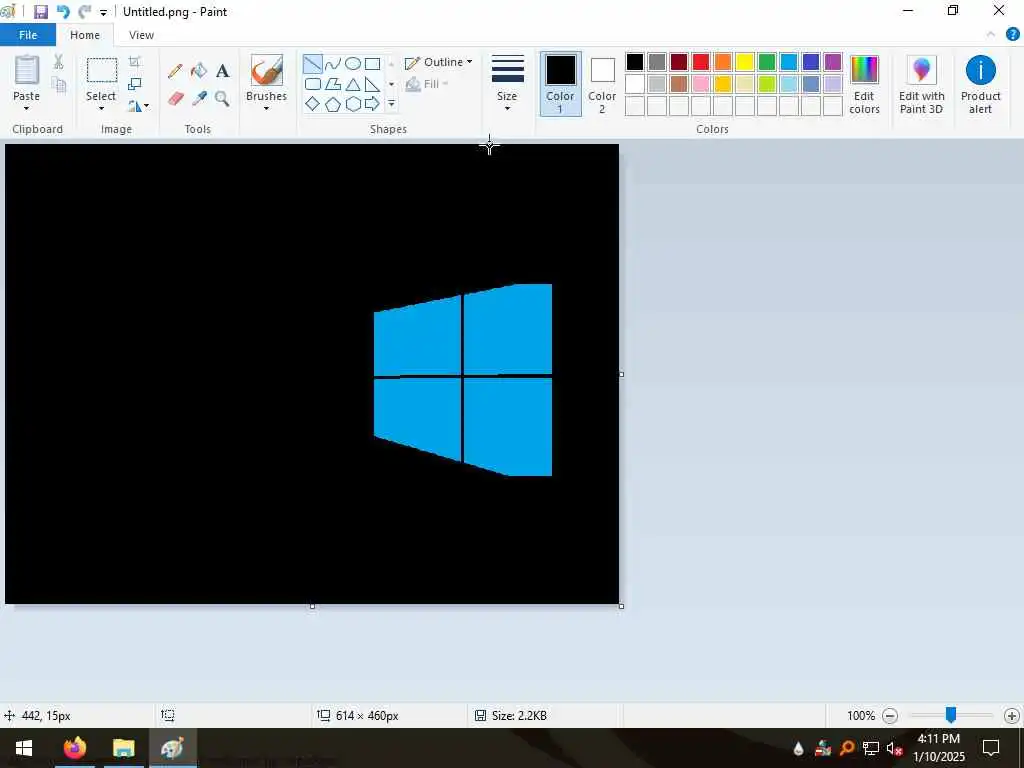Viewport: 1024px width, 768px height.
Task: Click Edit with Paint 3D button
Action: pos(921,84)
